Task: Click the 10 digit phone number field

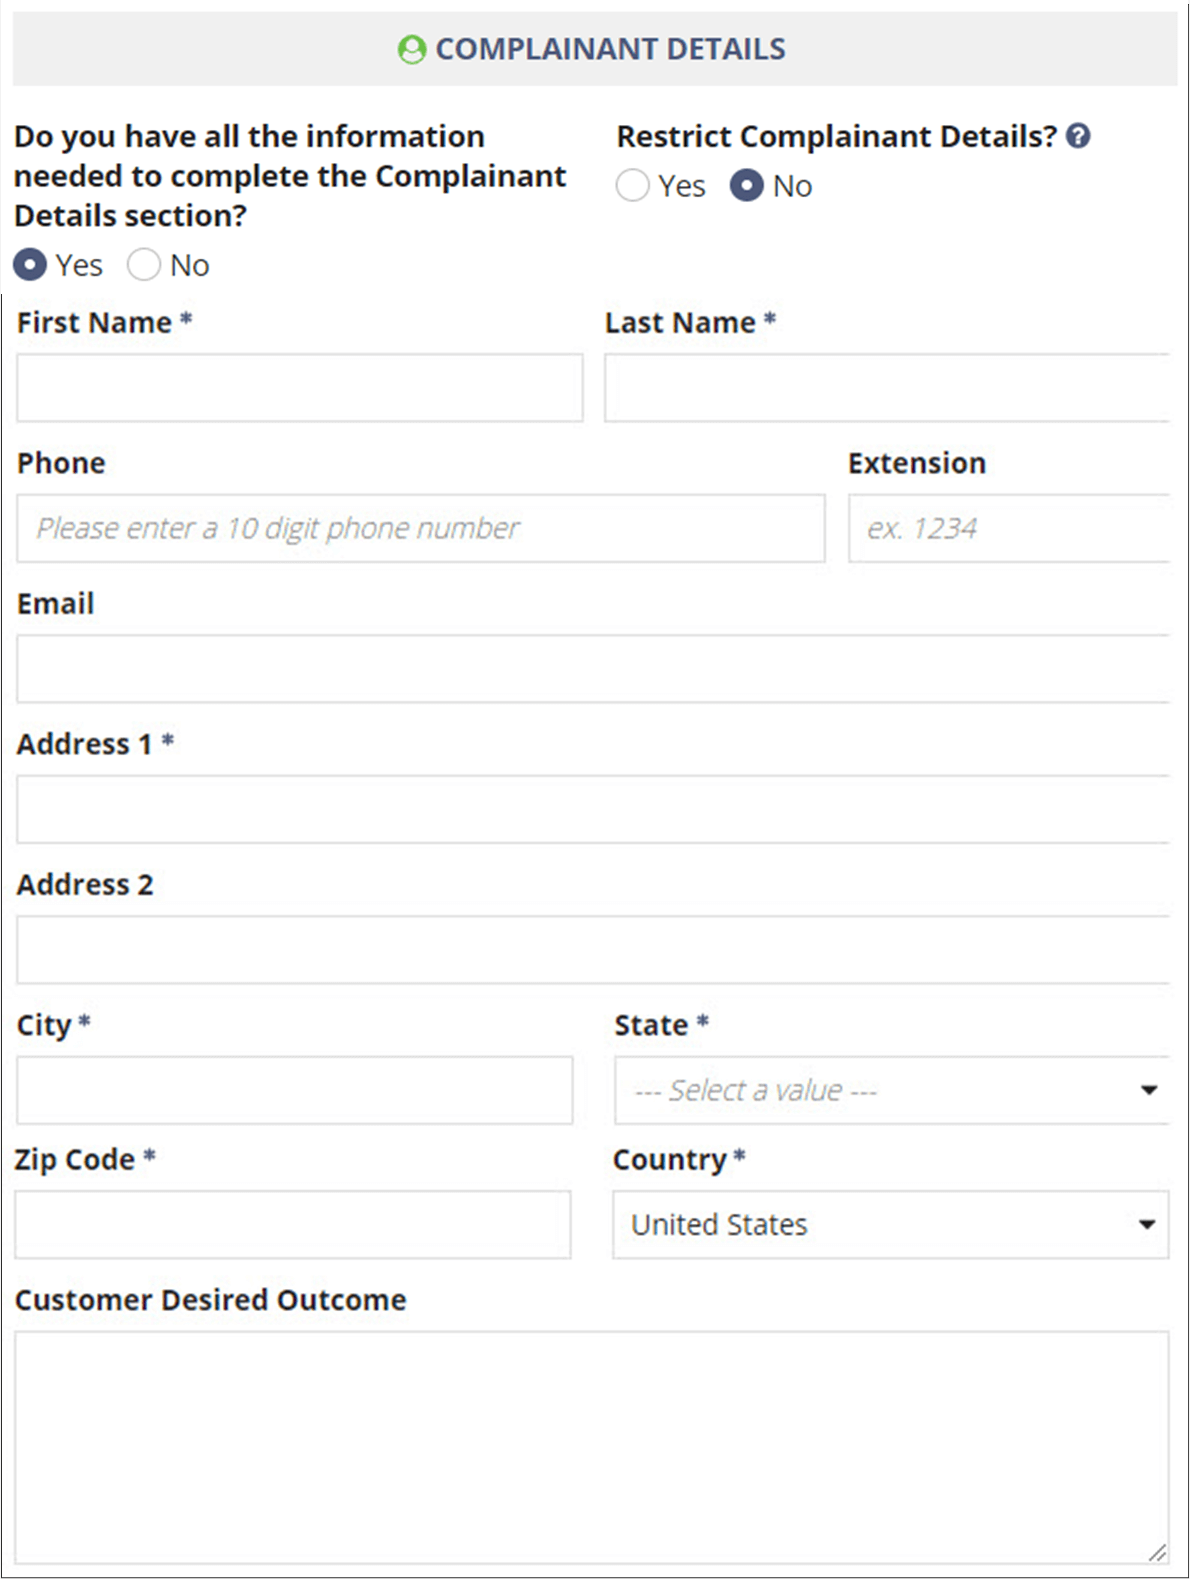Action: (x=420, y=528)
